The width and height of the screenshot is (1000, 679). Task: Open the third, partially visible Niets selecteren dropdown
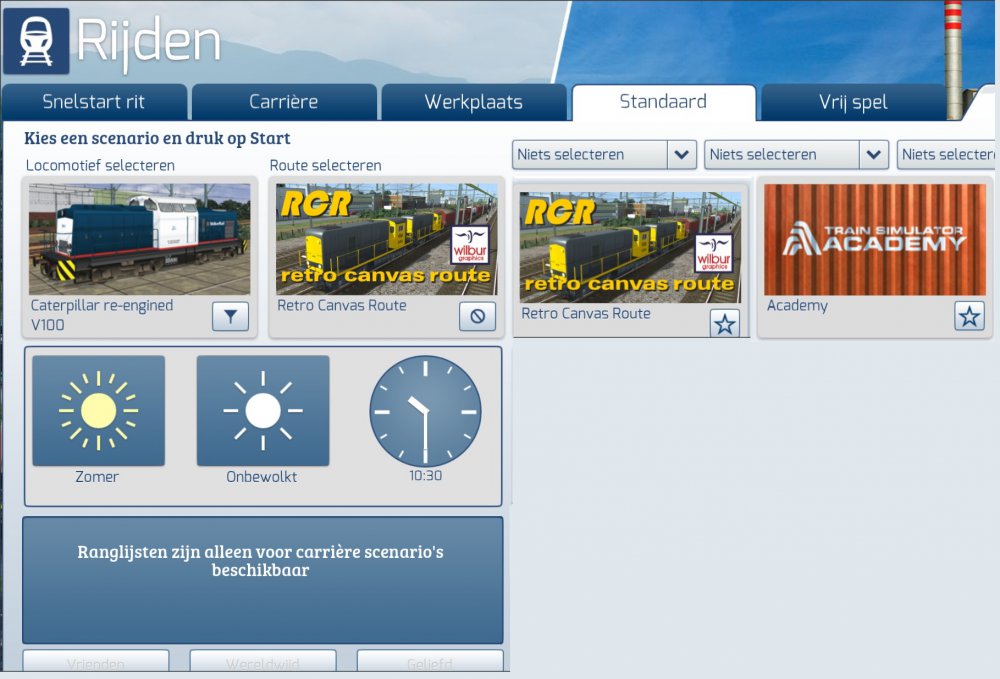click(947, 155)
